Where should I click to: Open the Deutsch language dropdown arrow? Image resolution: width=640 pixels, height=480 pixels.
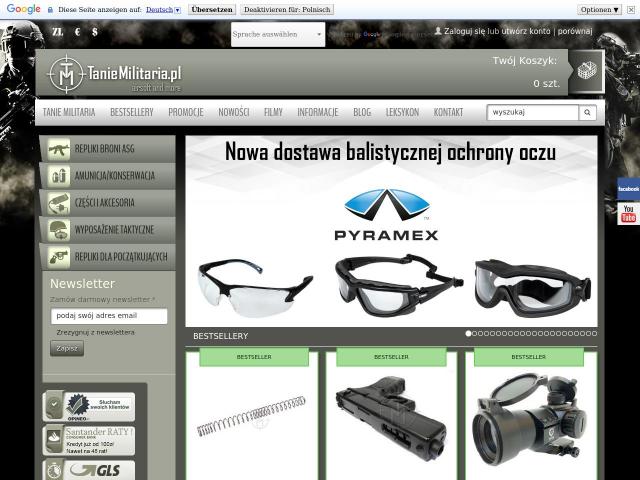pyautogui.click(x=178, y=10)
